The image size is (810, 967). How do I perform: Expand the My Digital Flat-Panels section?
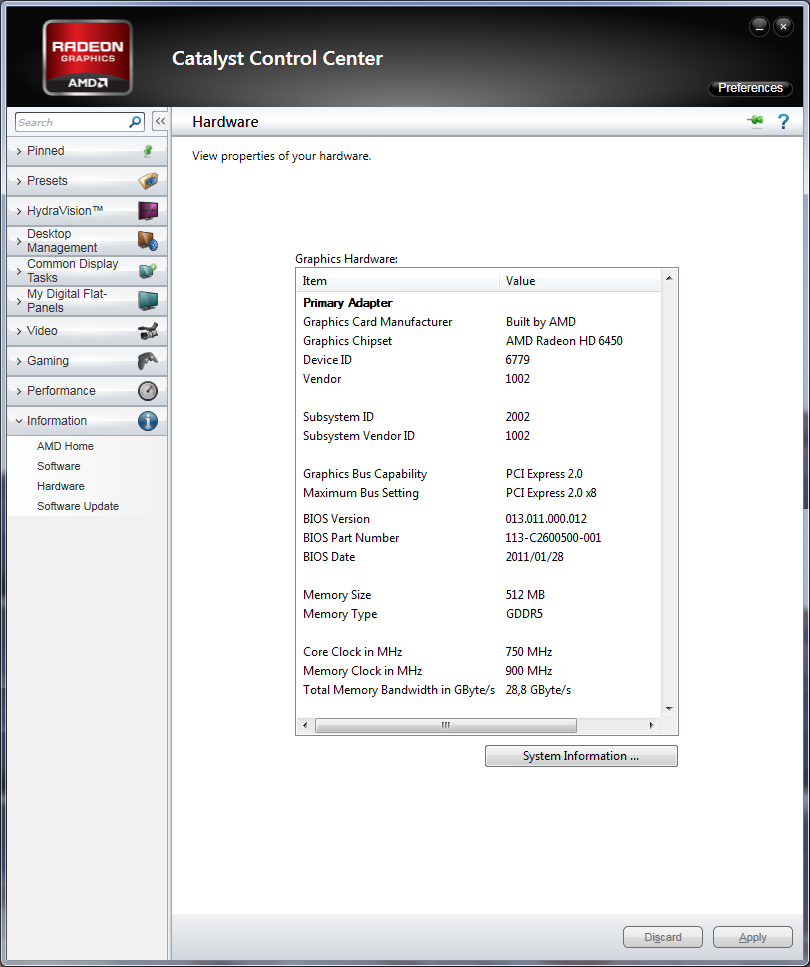click(86, 301)
